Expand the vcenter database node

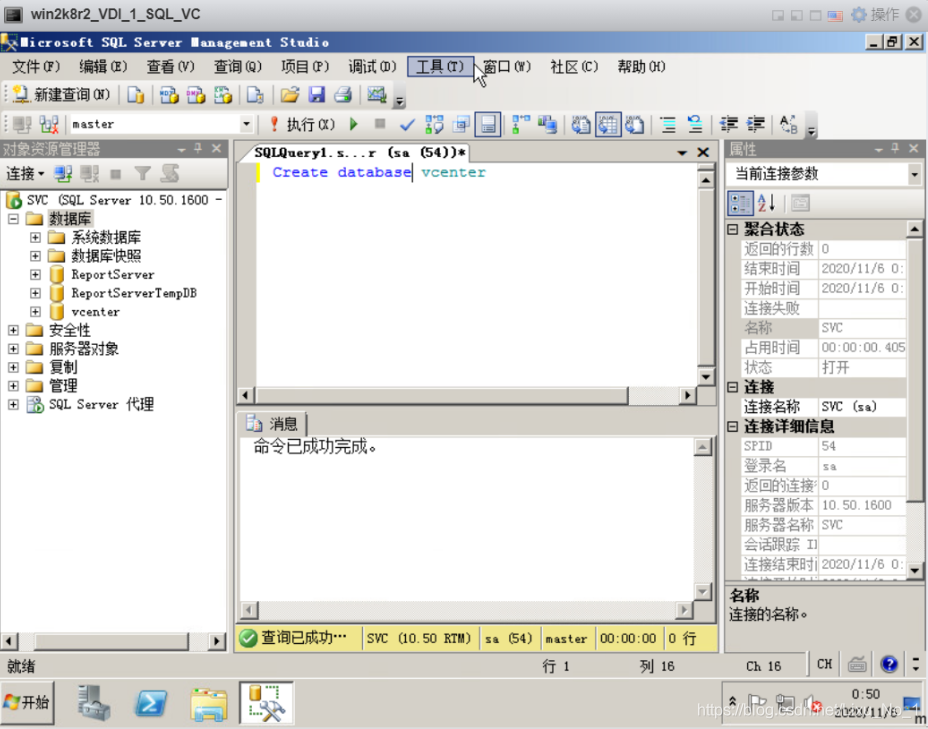(35, 312)
